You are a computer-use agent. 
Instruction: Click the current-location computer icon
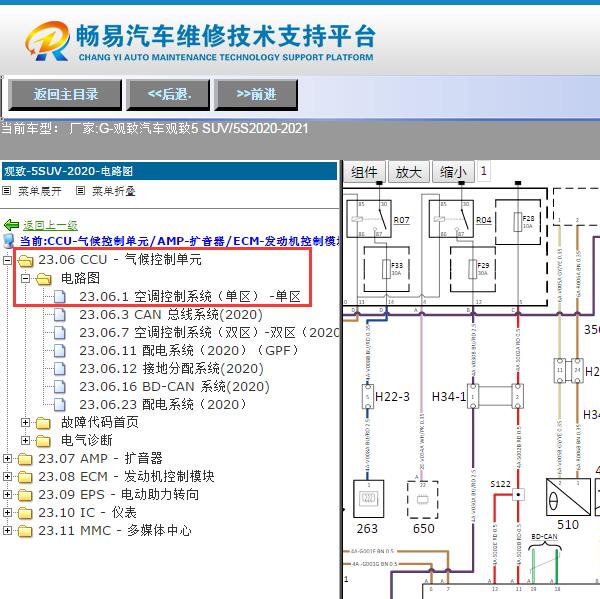(9, 241)
